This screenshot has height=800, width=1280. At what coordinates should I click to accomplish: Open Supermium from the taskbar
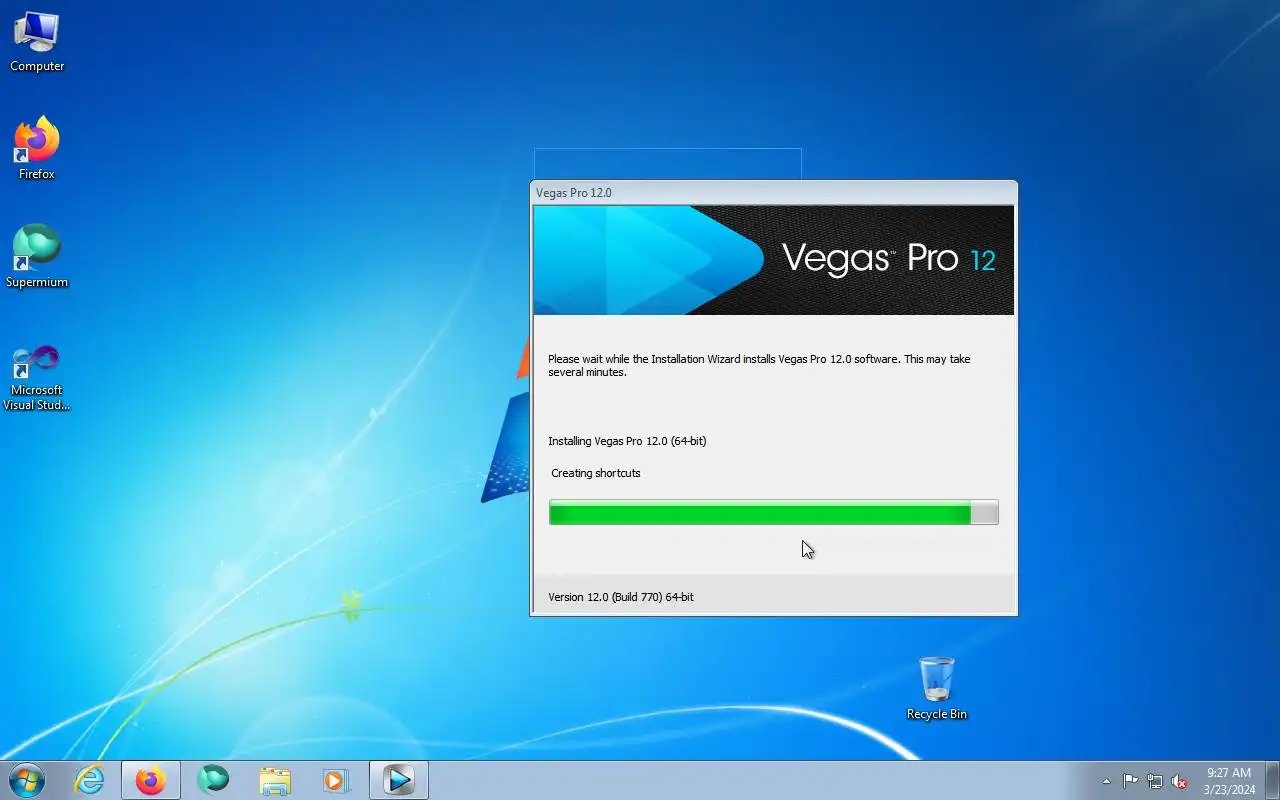[213, 780]
